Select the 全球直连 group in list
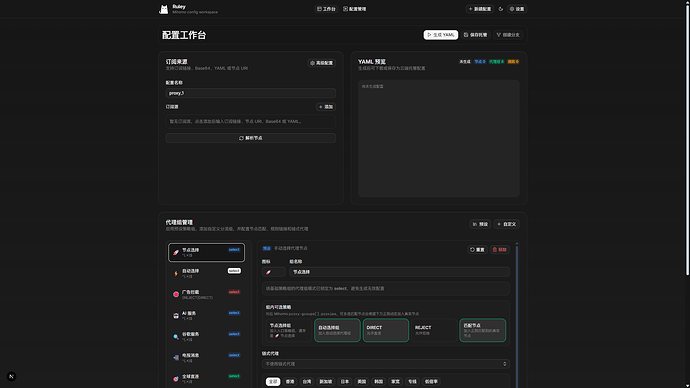This screenshot has height=388, width=690. pos(206,378)
